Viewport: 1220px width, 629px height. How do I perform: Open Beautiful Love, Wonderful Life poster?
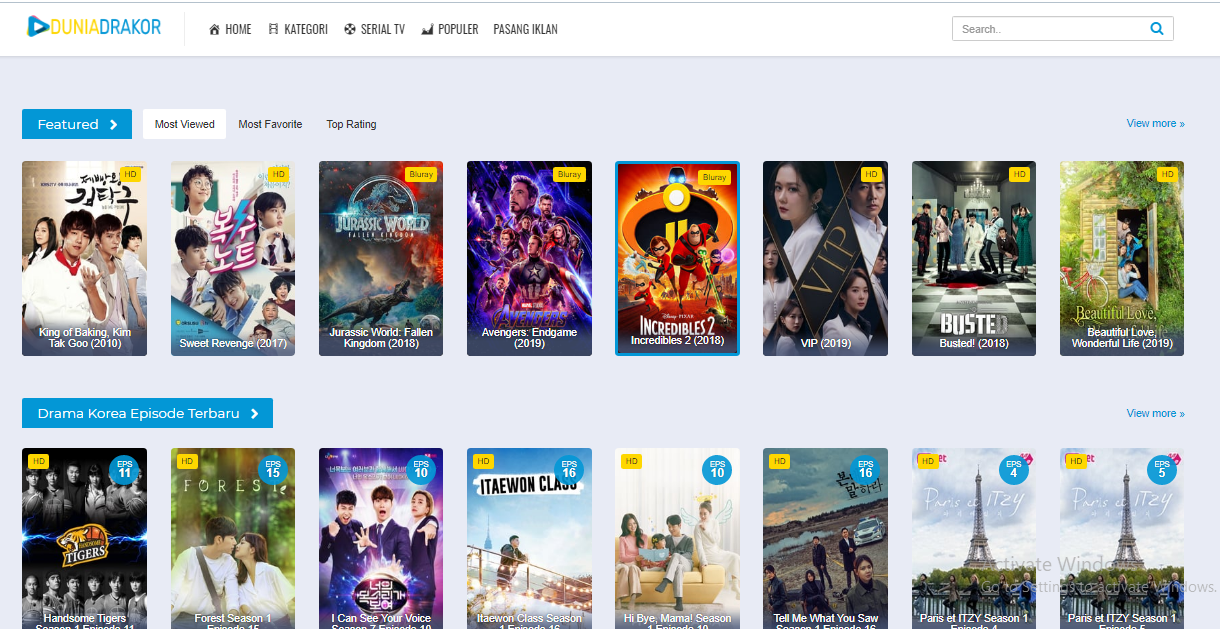click(x=1122, y=258)
